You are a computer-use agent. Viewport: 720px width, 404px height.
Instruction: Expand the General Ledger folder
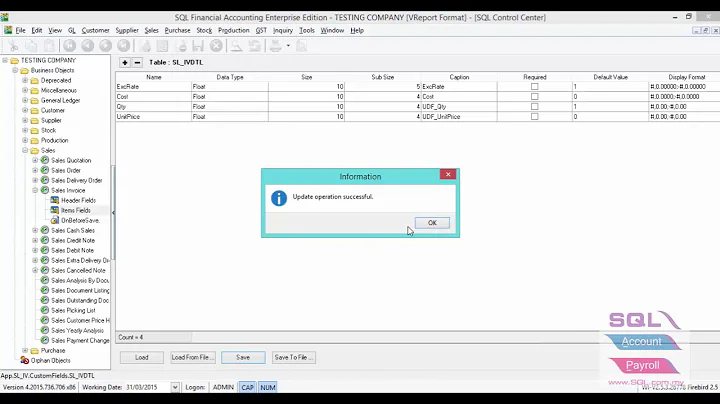[x=25, y=101]
